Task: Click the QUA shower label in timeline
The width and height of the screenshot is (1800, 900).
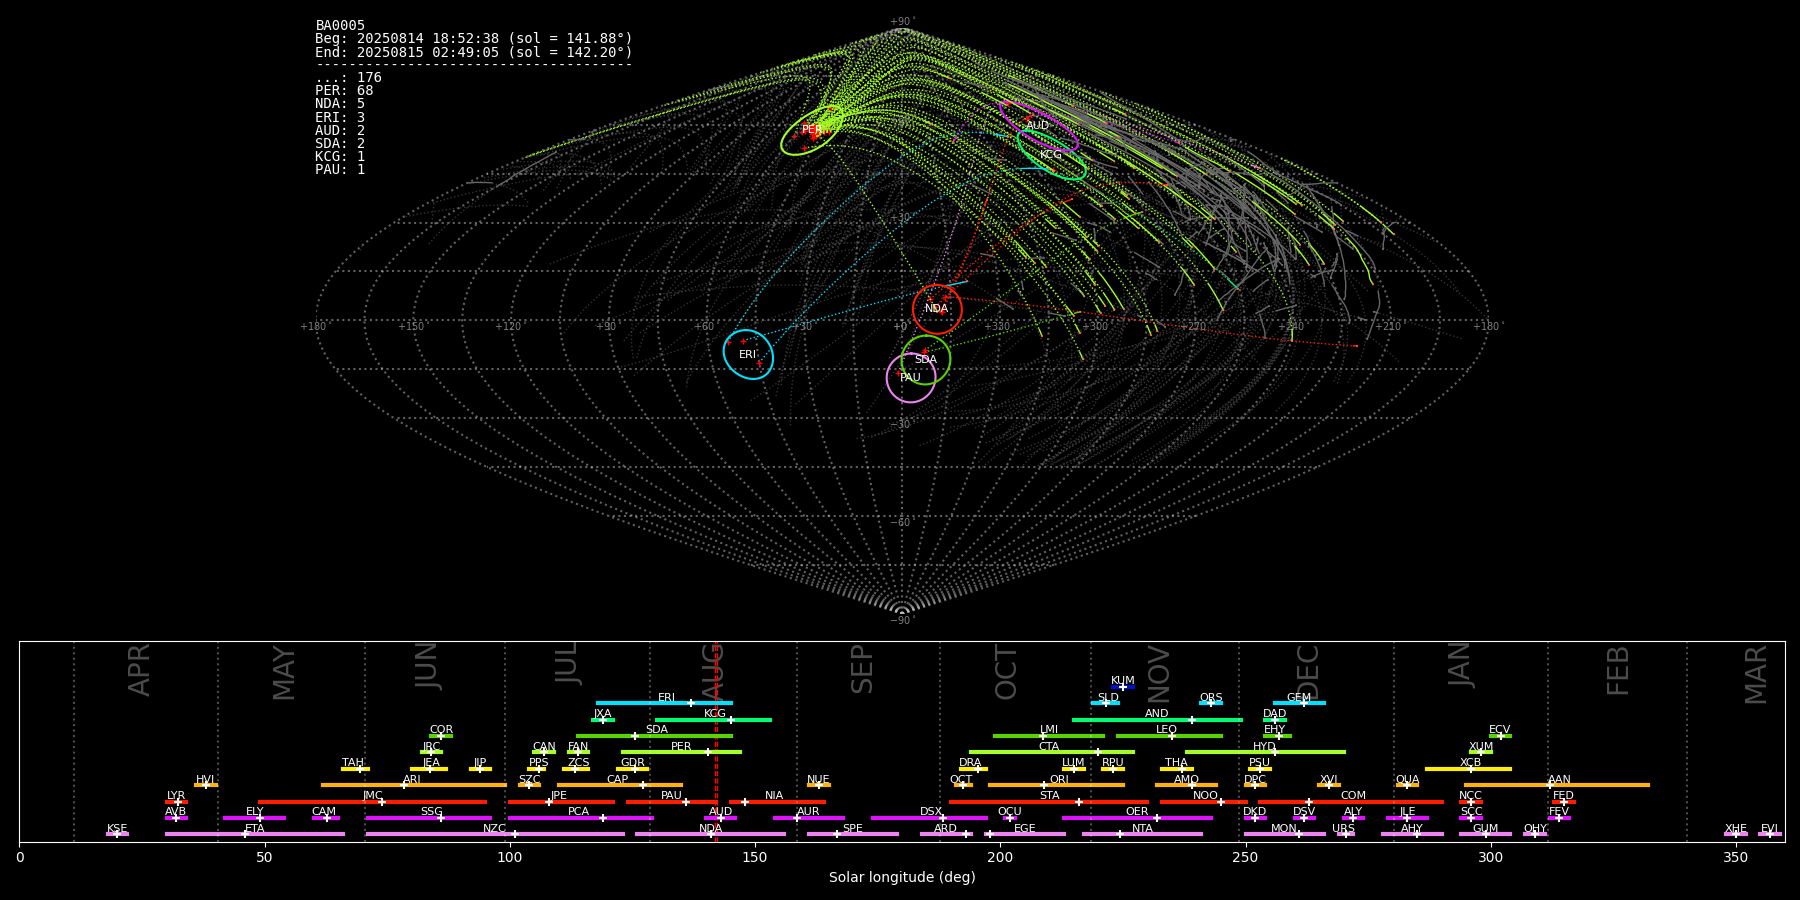Action: coord(1407,779)
